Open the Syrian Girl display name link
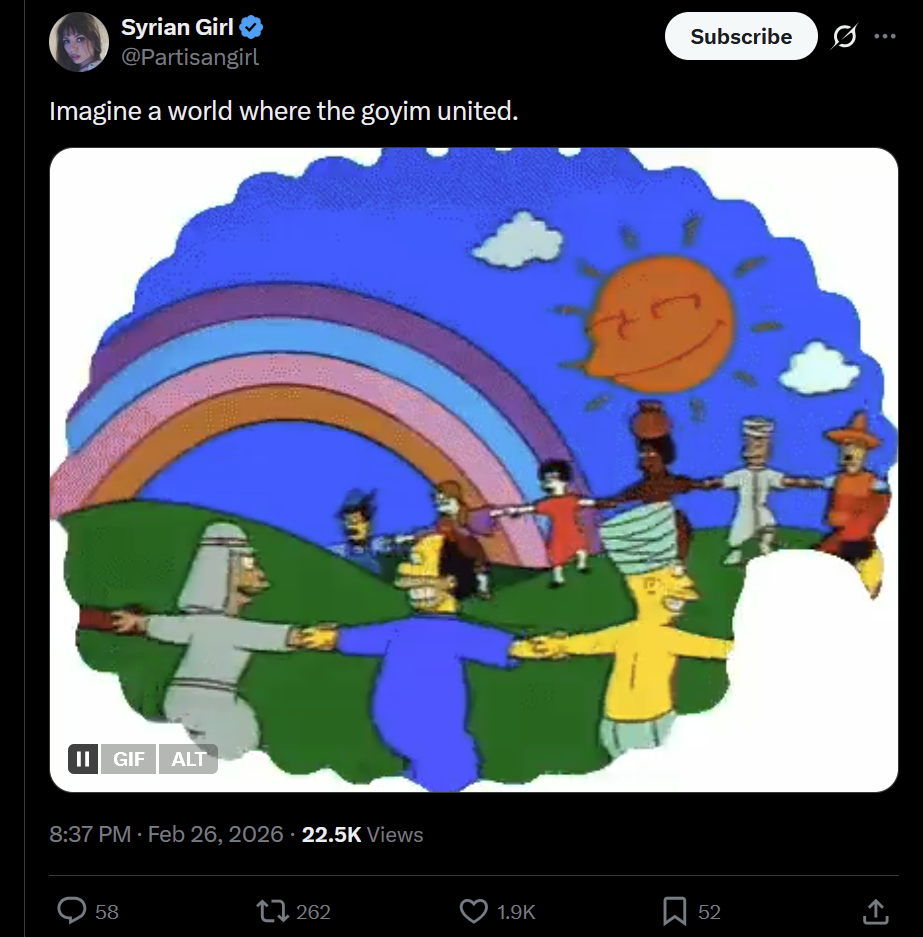Viewport: 923px width, 937px height. tap(177, 27)
